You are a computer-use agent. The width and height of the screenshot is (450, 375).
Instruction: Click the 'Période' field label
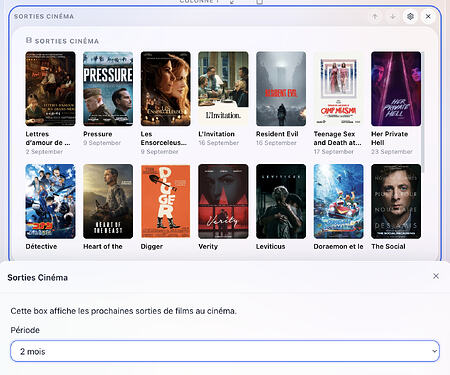tap(25, 330)
